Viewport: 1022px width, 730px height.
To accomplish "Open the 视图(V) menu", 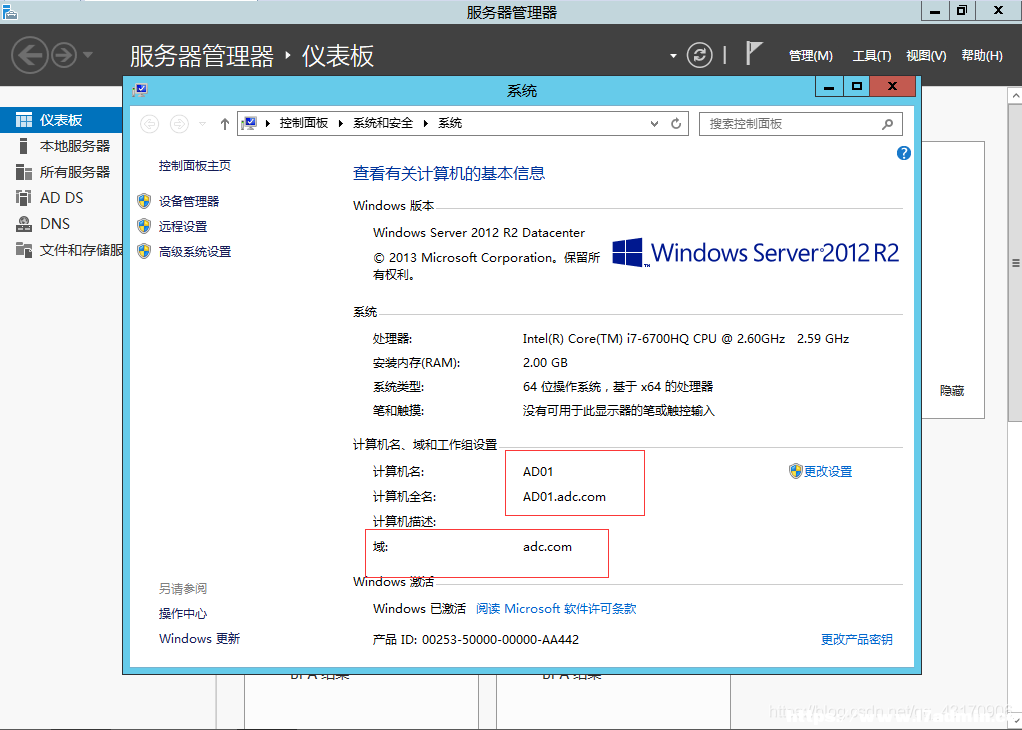I will tap(926, 56).
